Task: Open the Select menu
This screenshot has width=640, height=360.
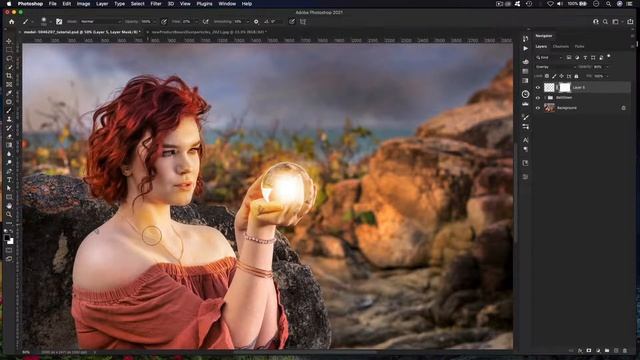Action: [138, 4]
